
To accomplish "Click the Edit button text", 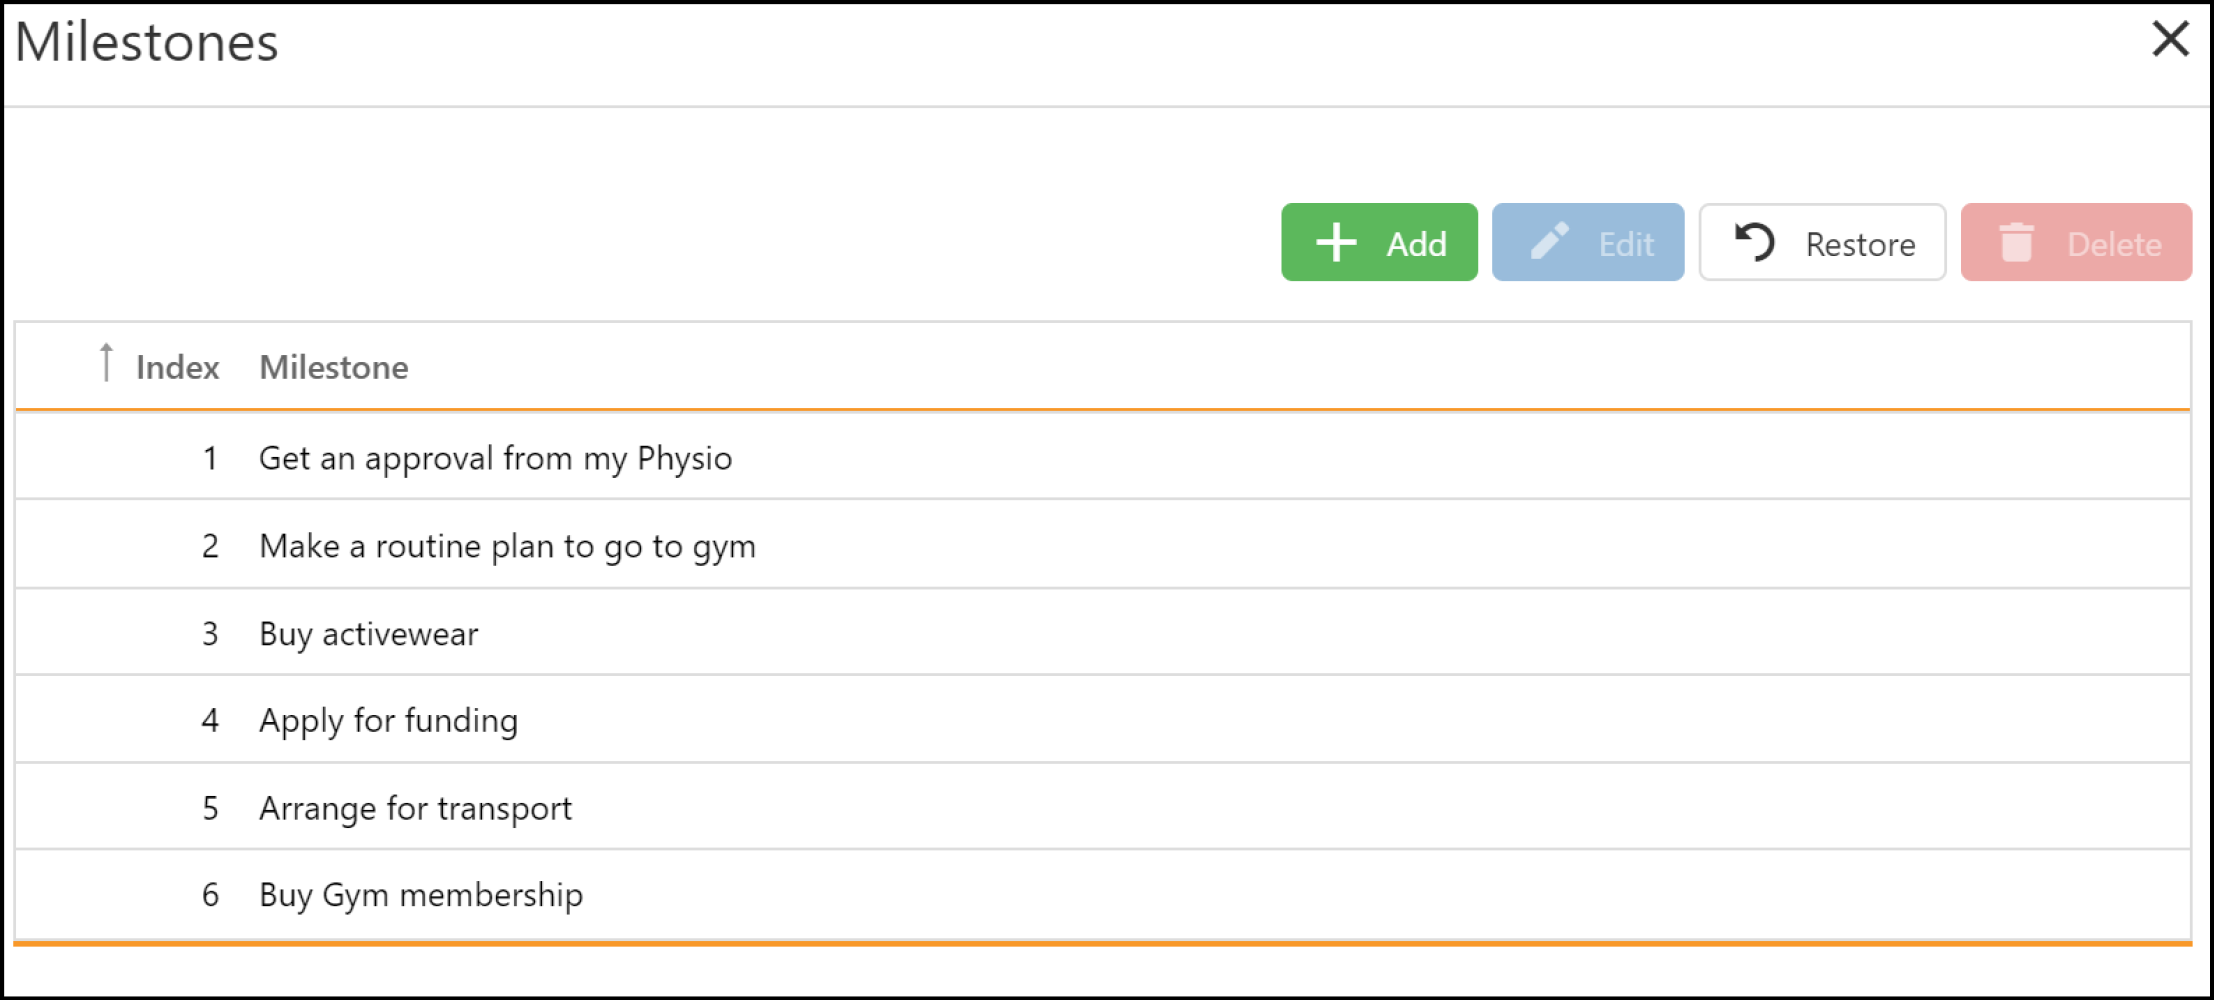I will coord(1626,244).
